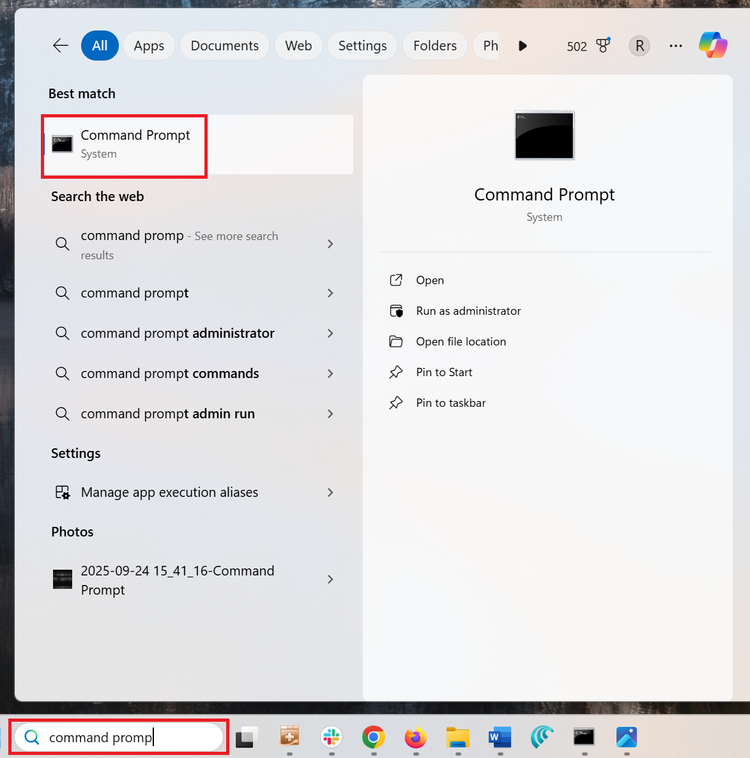Open Firefox from the taskbar
This screenshot has width=750, height=758.
415,737
